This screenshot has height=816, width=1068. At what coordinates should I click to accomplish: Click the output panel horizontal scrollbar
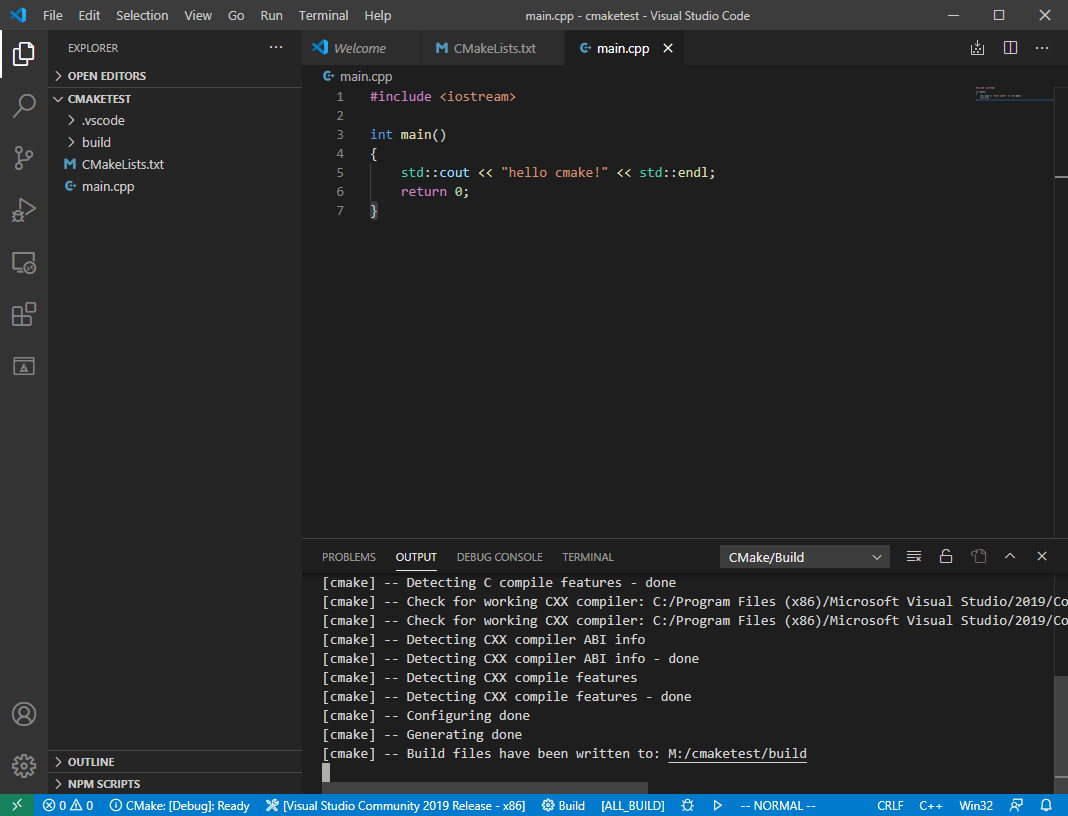point(484,788)
